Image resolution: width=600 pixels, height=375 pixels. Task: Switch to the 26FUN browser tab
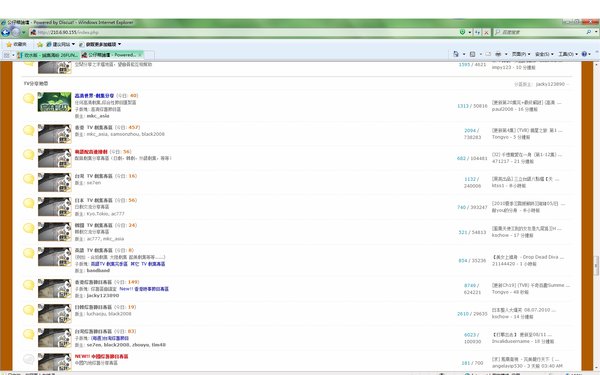(48, 55)
